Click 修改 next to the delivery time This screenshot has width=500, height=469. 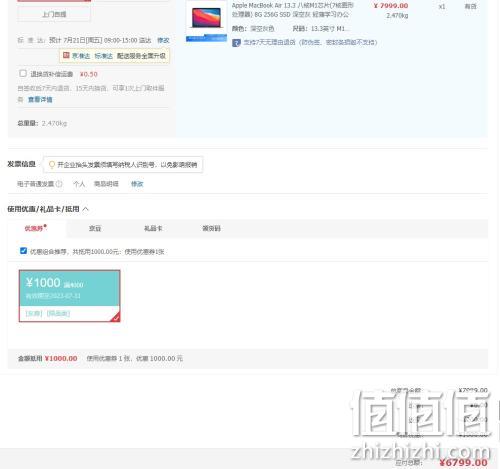click(x=163, y=40)
